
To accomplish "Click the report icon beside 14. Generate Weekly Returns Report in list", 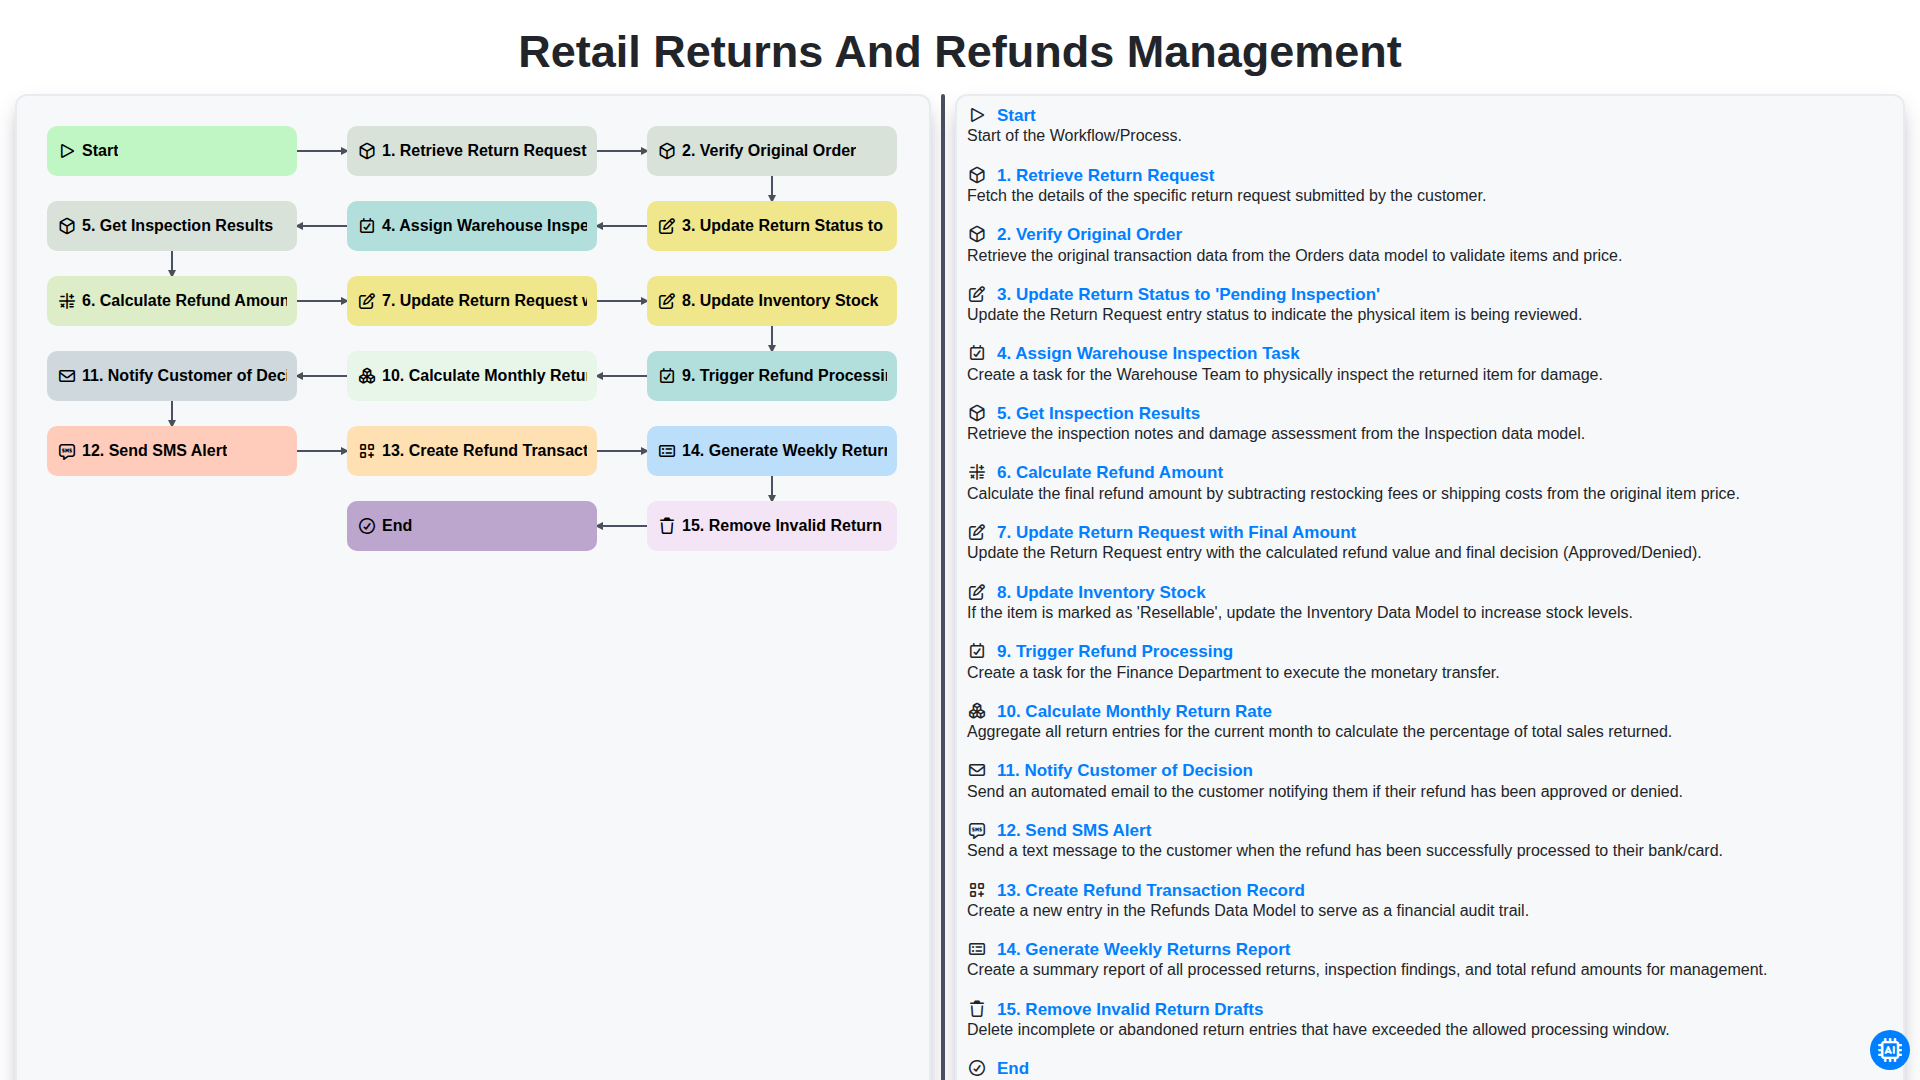I will [x=977, y=949].
